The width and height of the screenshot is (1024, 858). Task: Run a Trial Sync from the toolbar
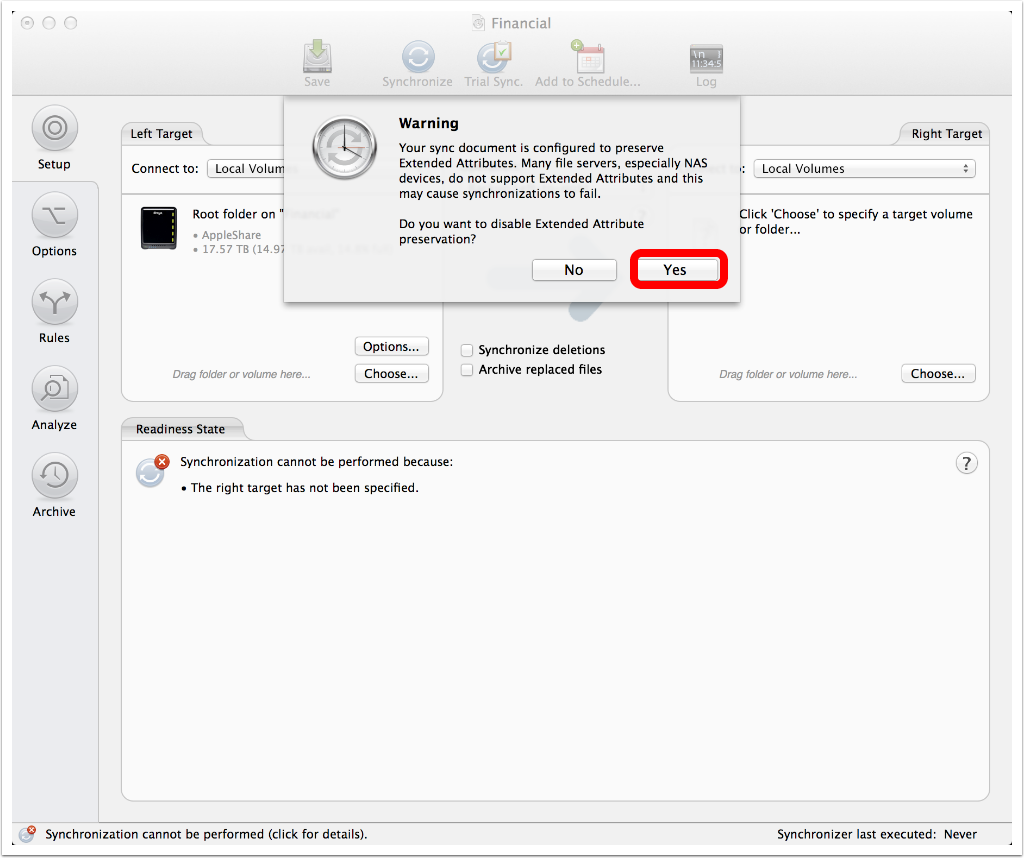click(494, 59)
